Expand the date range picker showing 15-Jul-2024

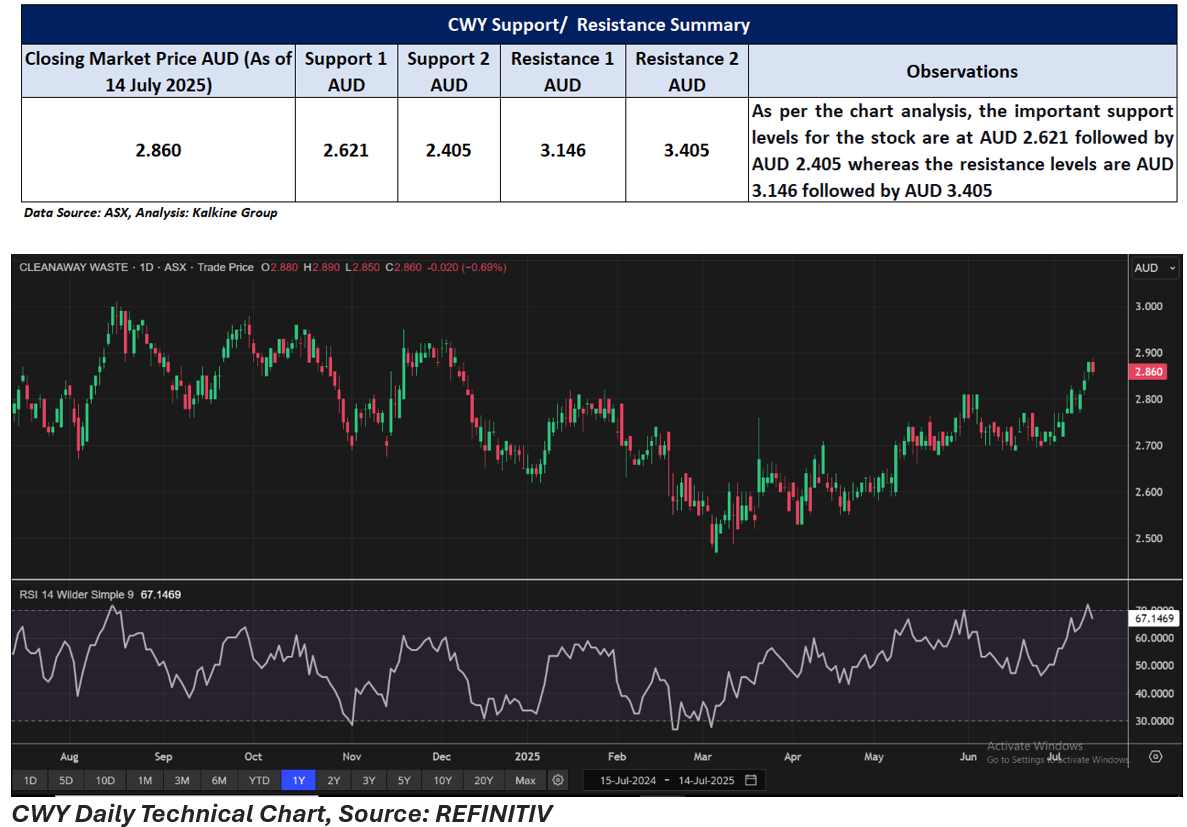(629, 780)
